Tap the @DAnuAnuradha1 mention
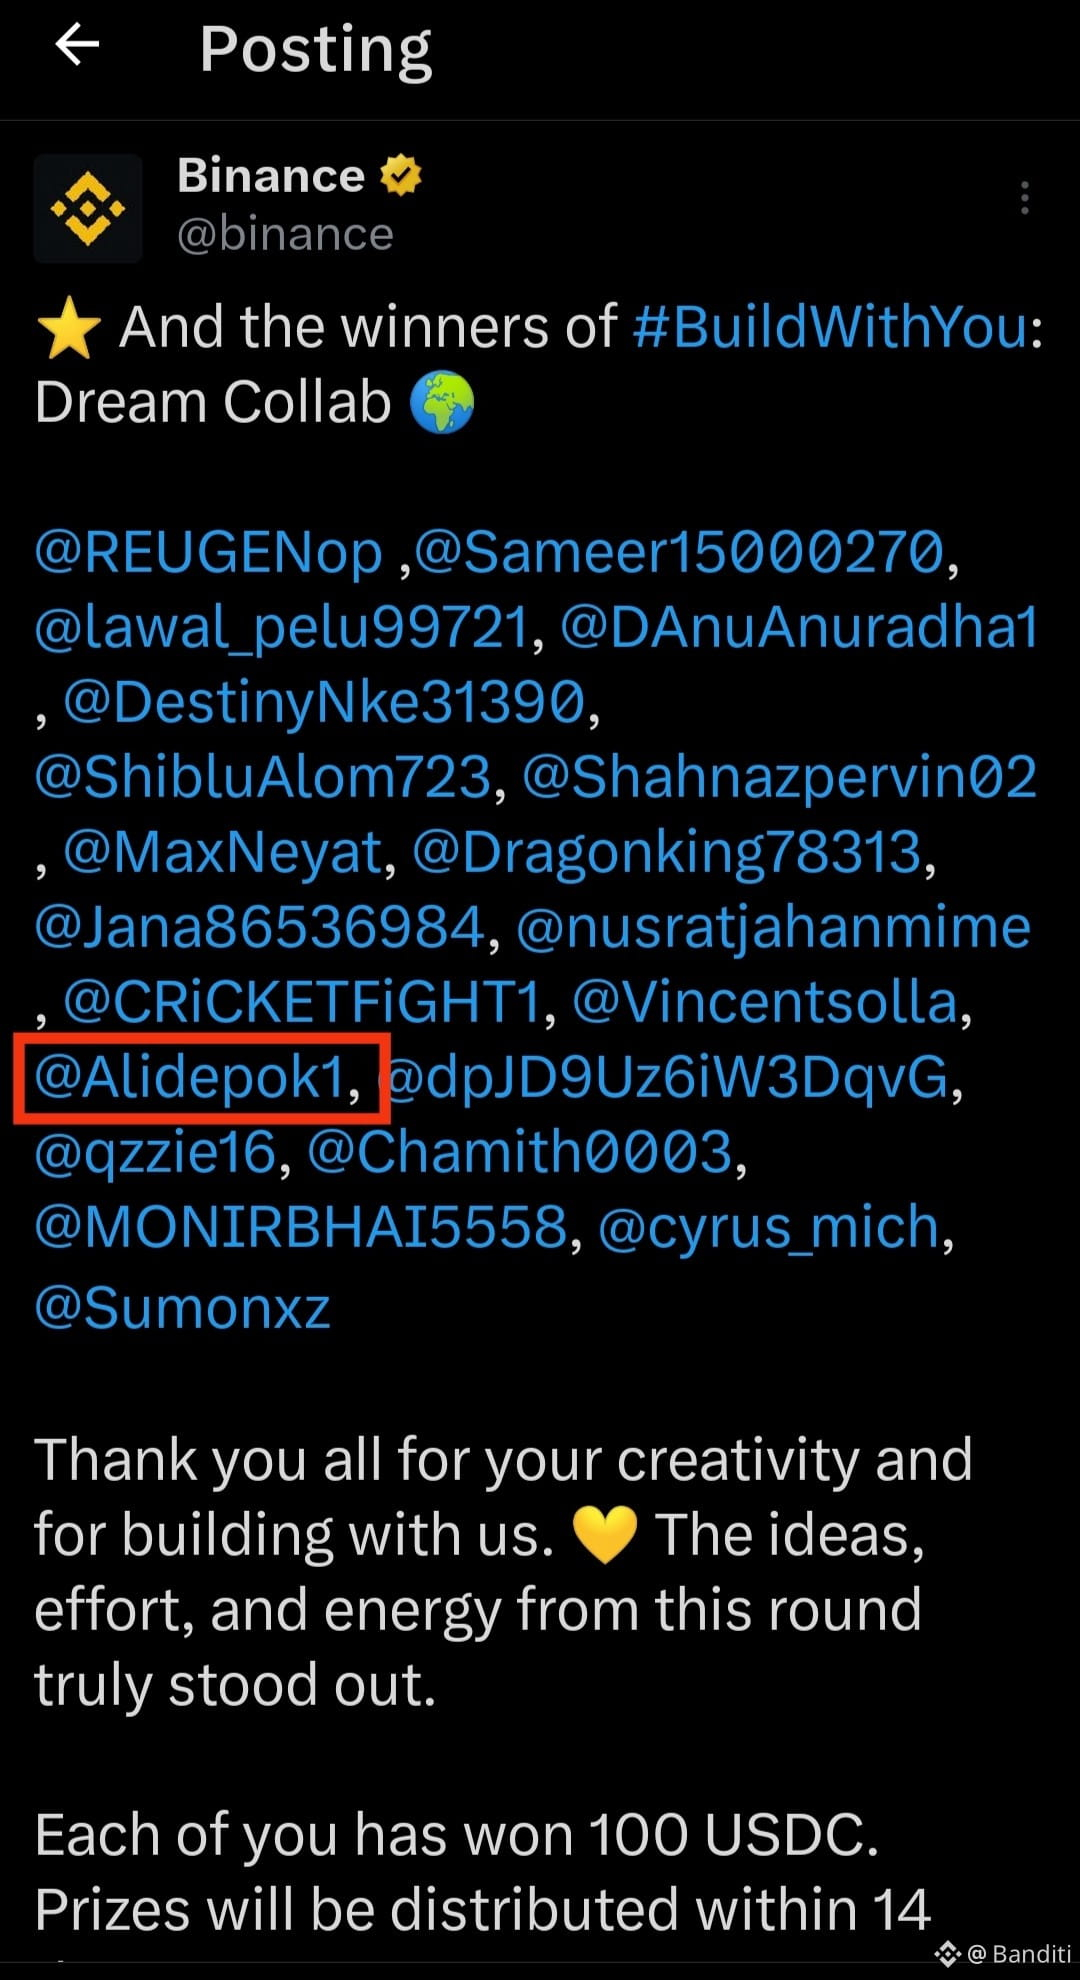This screenshot has width=1080, height=1980. [x=799, y=627]
